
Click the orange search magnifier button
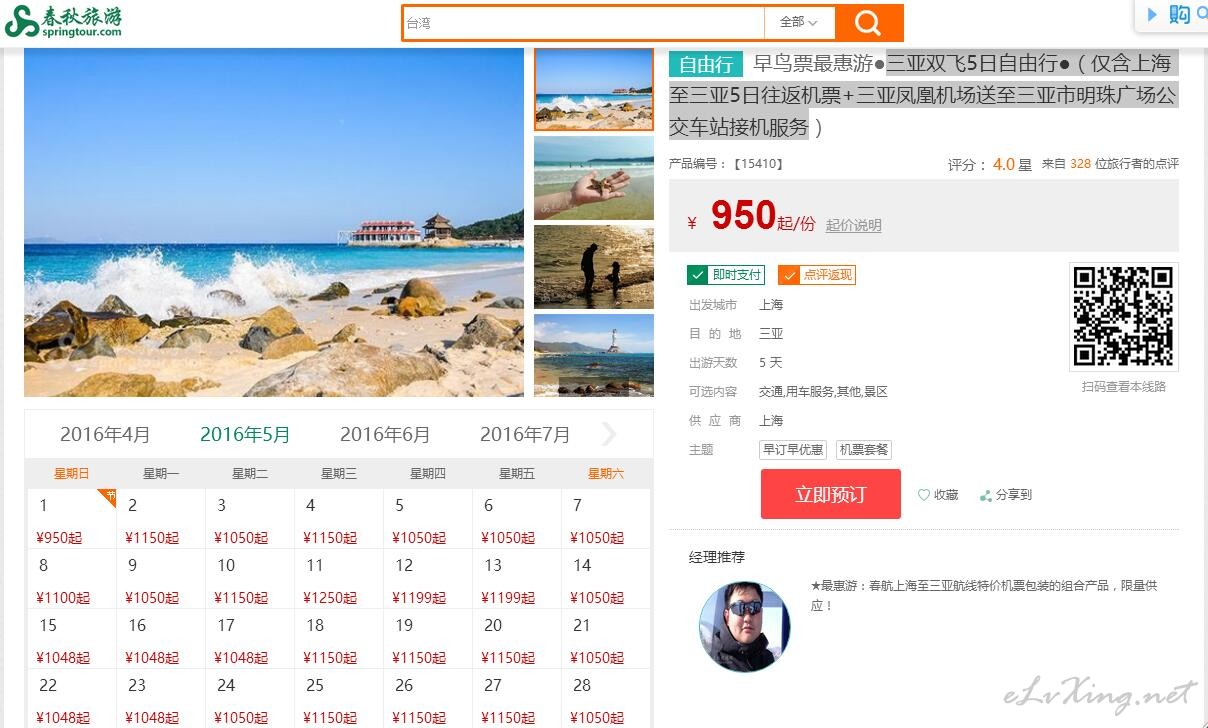pyautogui.click(x=868, y=23)
